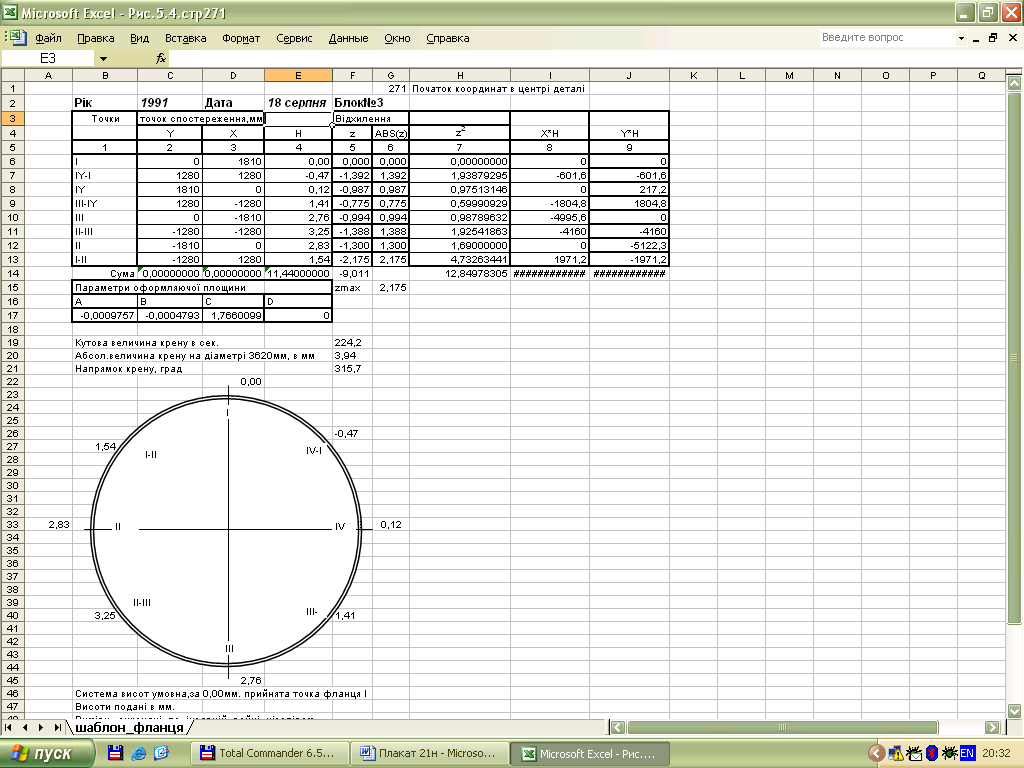
Task: Select cell with coefficient 1,7660099
Action: (233, 315)
